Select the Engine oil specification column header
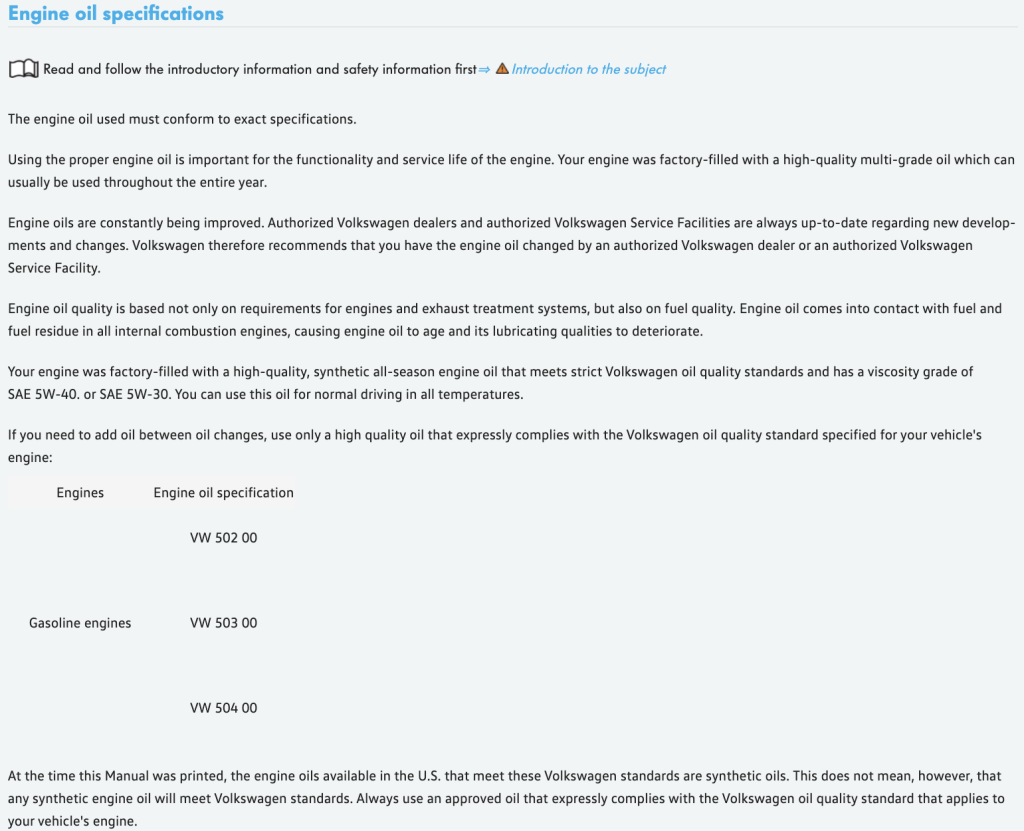This screenshot has width=1024, height=831. [x=223, y=493]
